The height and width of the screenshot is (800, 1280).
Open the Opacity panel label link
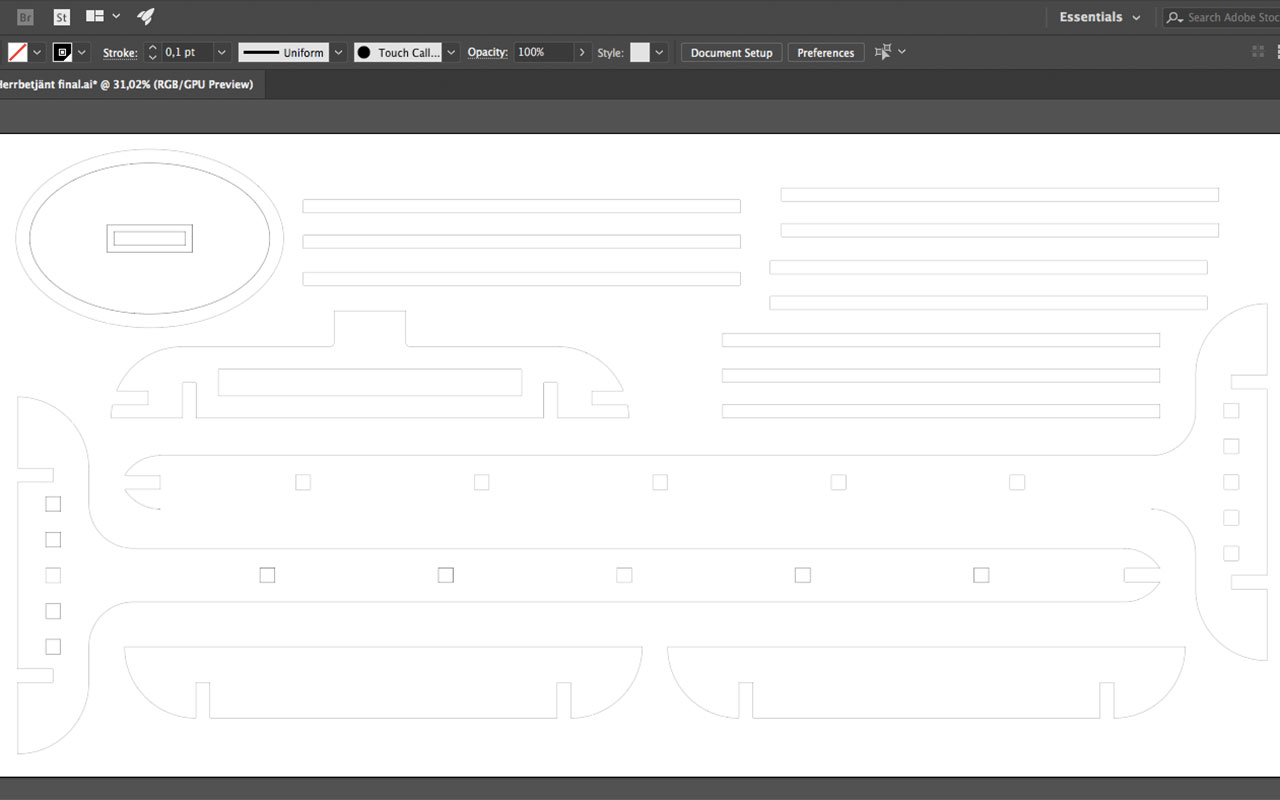coord(488,52)
